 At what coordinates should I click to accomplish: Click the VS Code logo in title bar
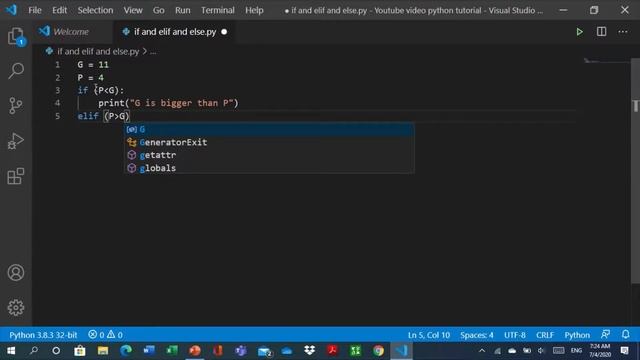click(x=11, y=10)
